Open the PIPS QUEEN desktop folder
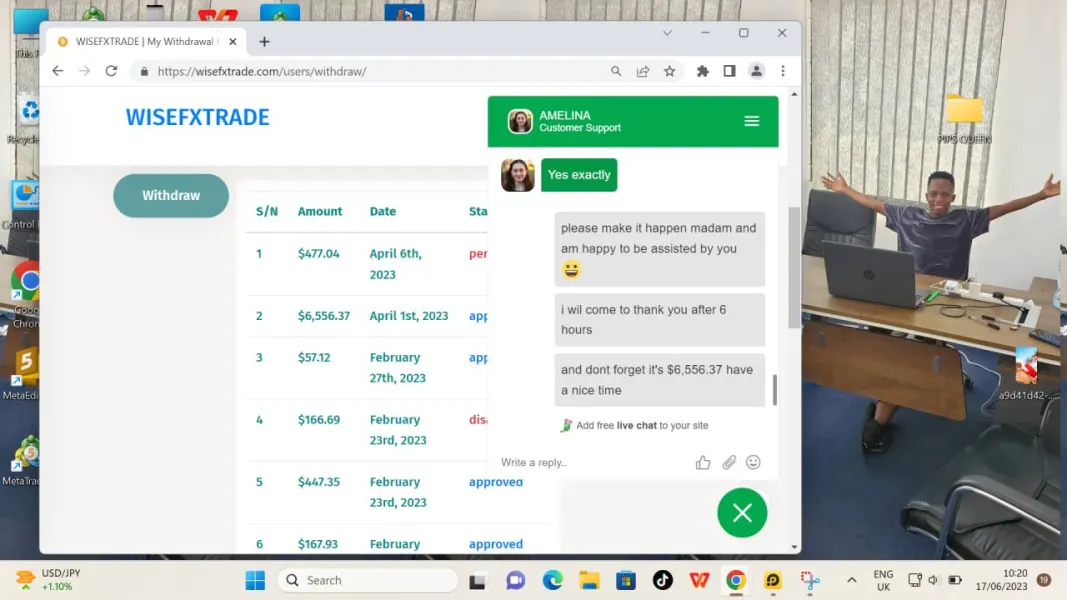 [964, 119]
